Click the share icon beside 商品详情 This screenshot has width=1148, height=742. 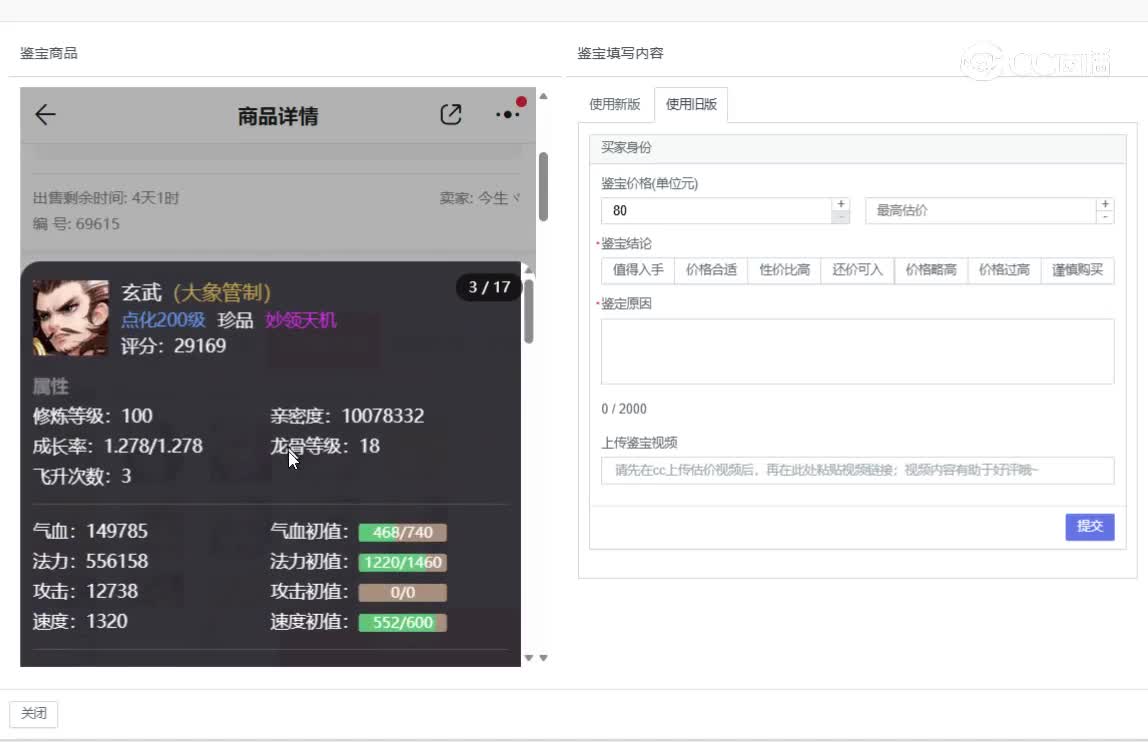(x=451, y=115)
